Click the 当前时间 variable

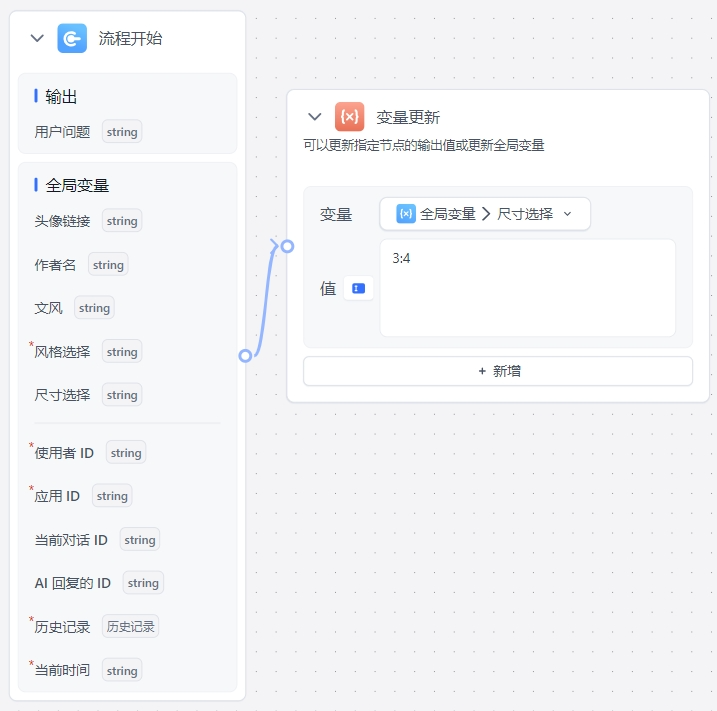pyautogui.click(x=62, y=670)
